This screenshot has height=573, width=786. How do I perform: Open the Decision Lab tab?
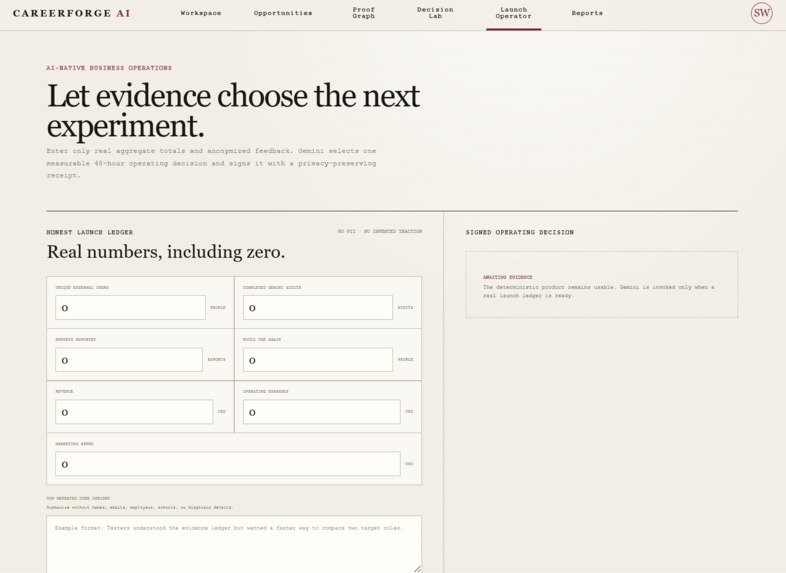(x=435, y=13)
